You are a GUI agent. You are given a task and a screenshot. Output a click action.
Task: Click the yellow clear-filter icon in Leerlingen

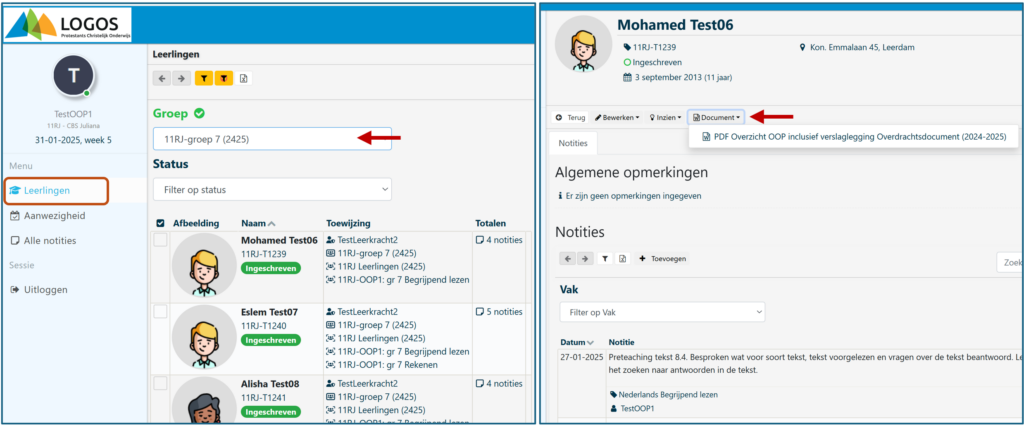pos(223,78)
